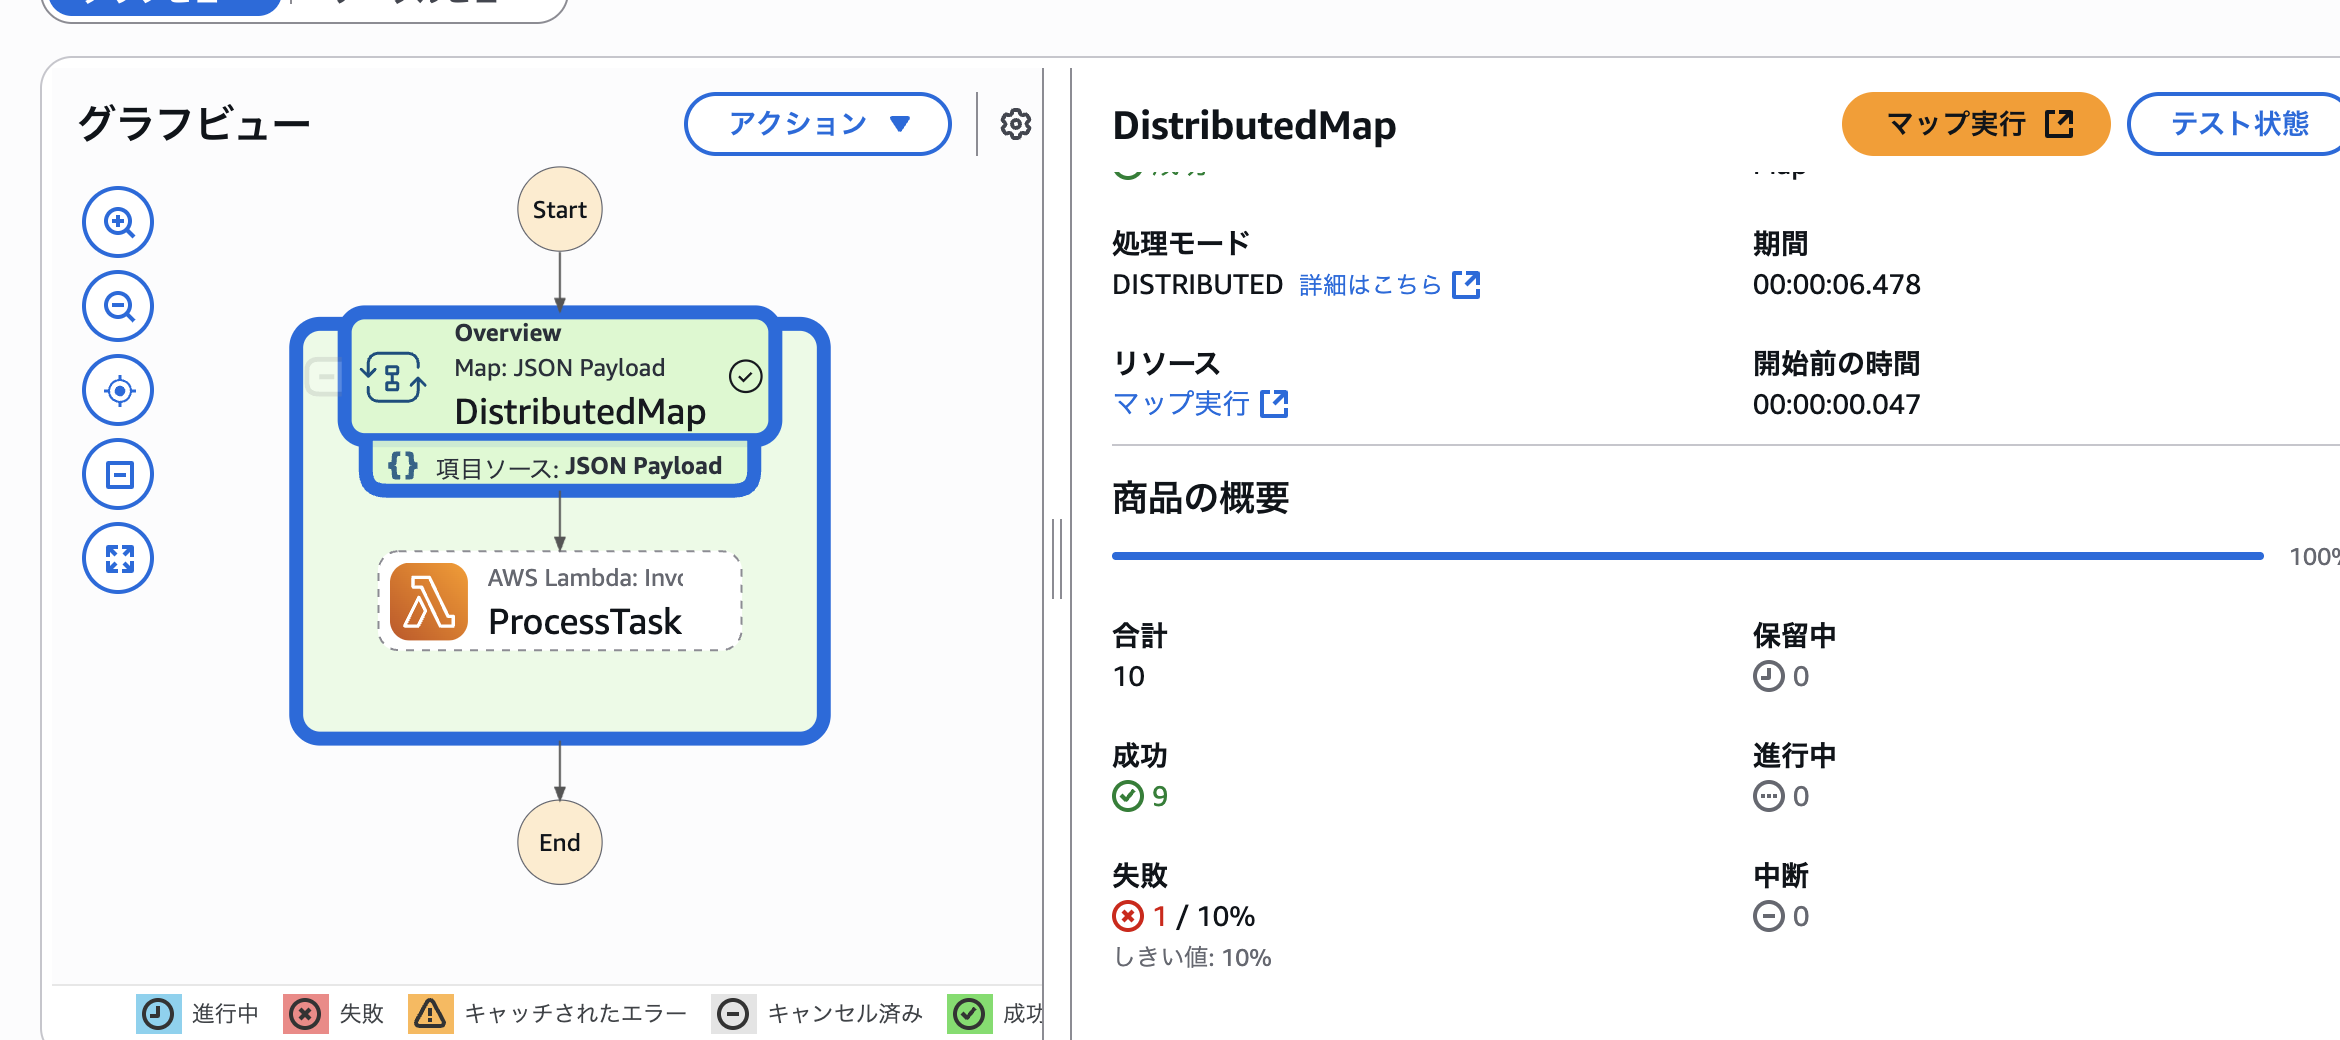The height and width of the screenshot is (1040, 2340).
Task: Select the DistributedMap state node
Action: pyautogui.click(x=560, y=376)
